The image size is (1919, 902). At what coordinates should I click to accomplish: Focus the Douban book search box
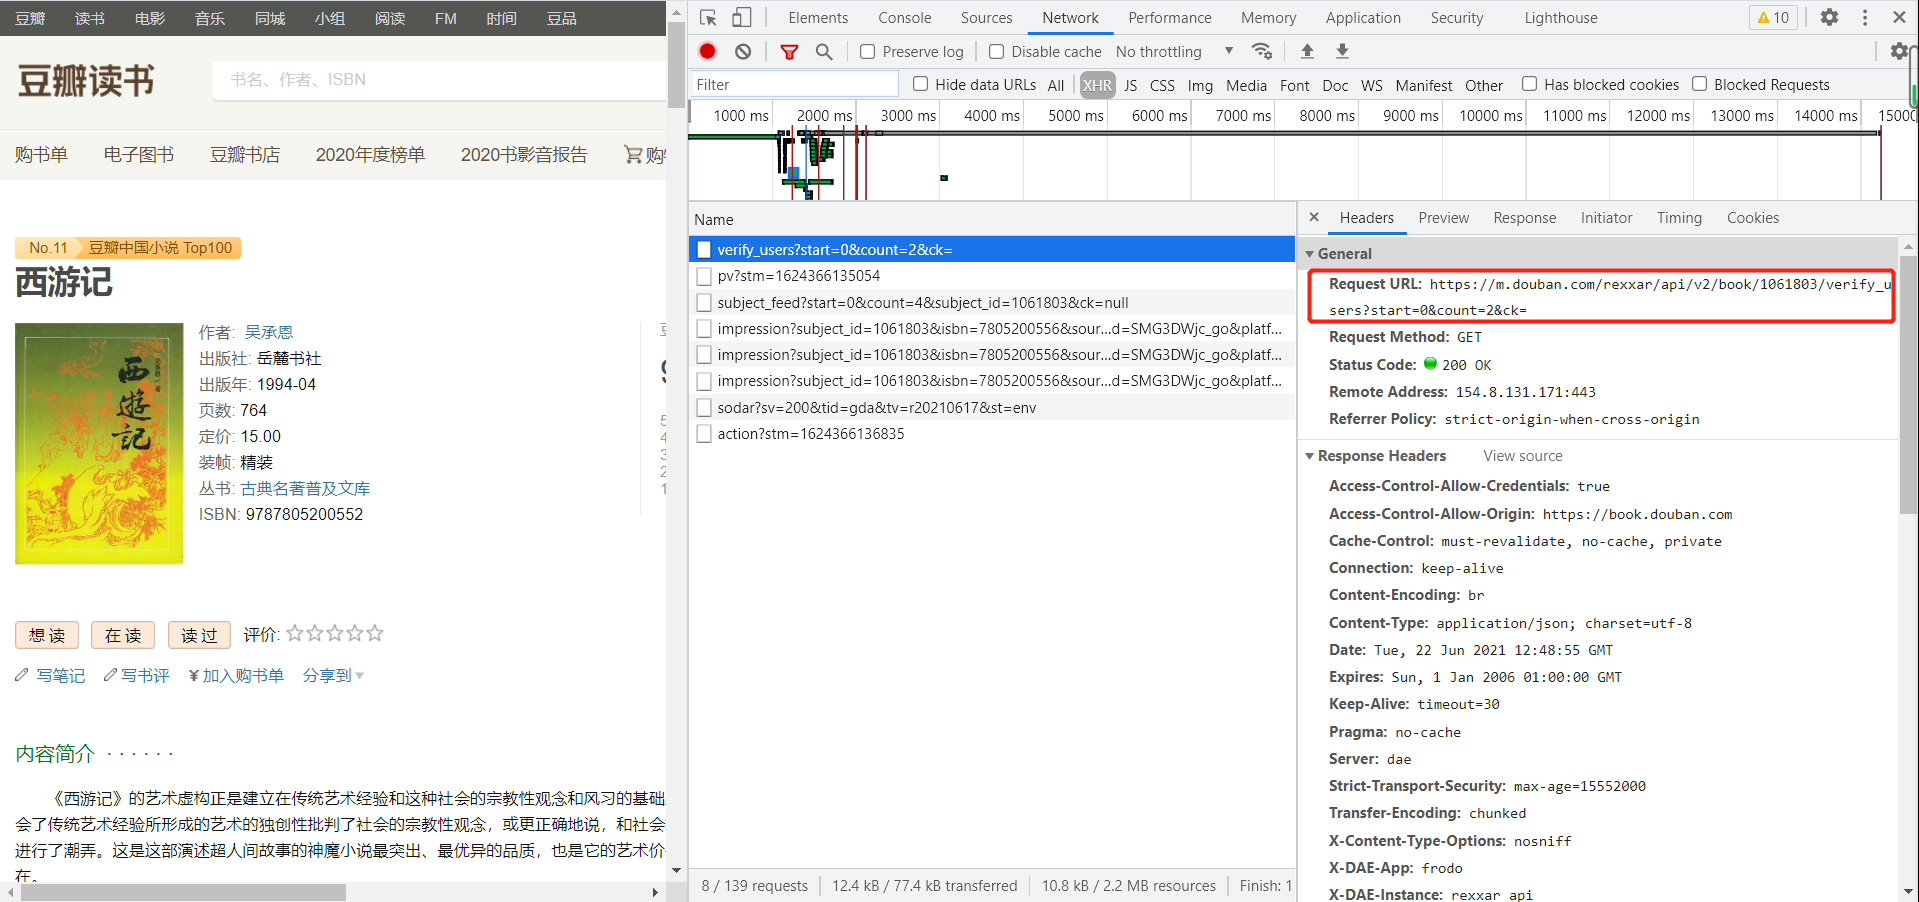pos(440,80)
